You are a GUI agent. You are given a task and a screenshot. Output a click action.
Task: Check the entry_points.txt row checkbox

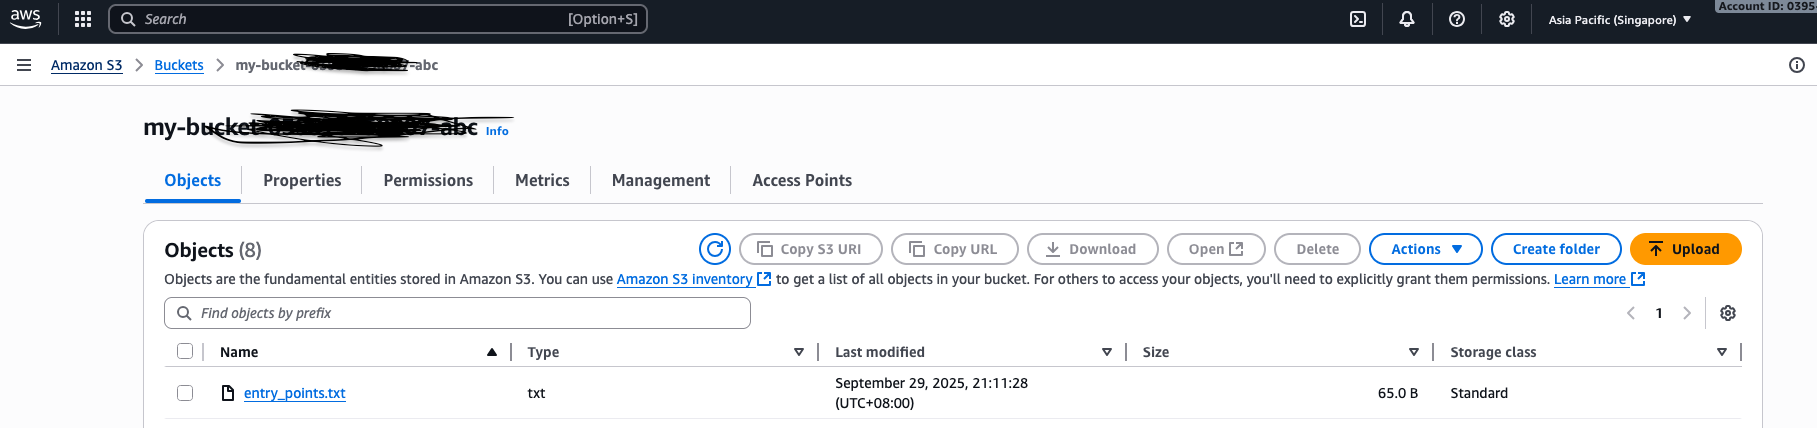185,393
